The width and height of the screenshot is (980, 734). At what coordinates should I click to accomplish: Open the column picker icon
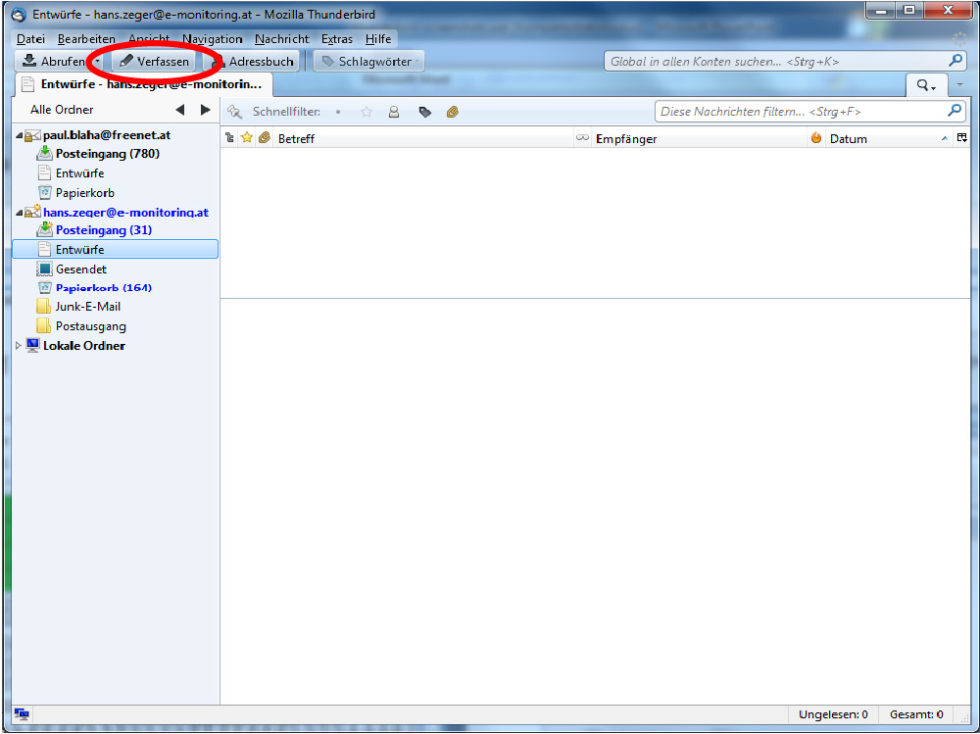(962, 138)
